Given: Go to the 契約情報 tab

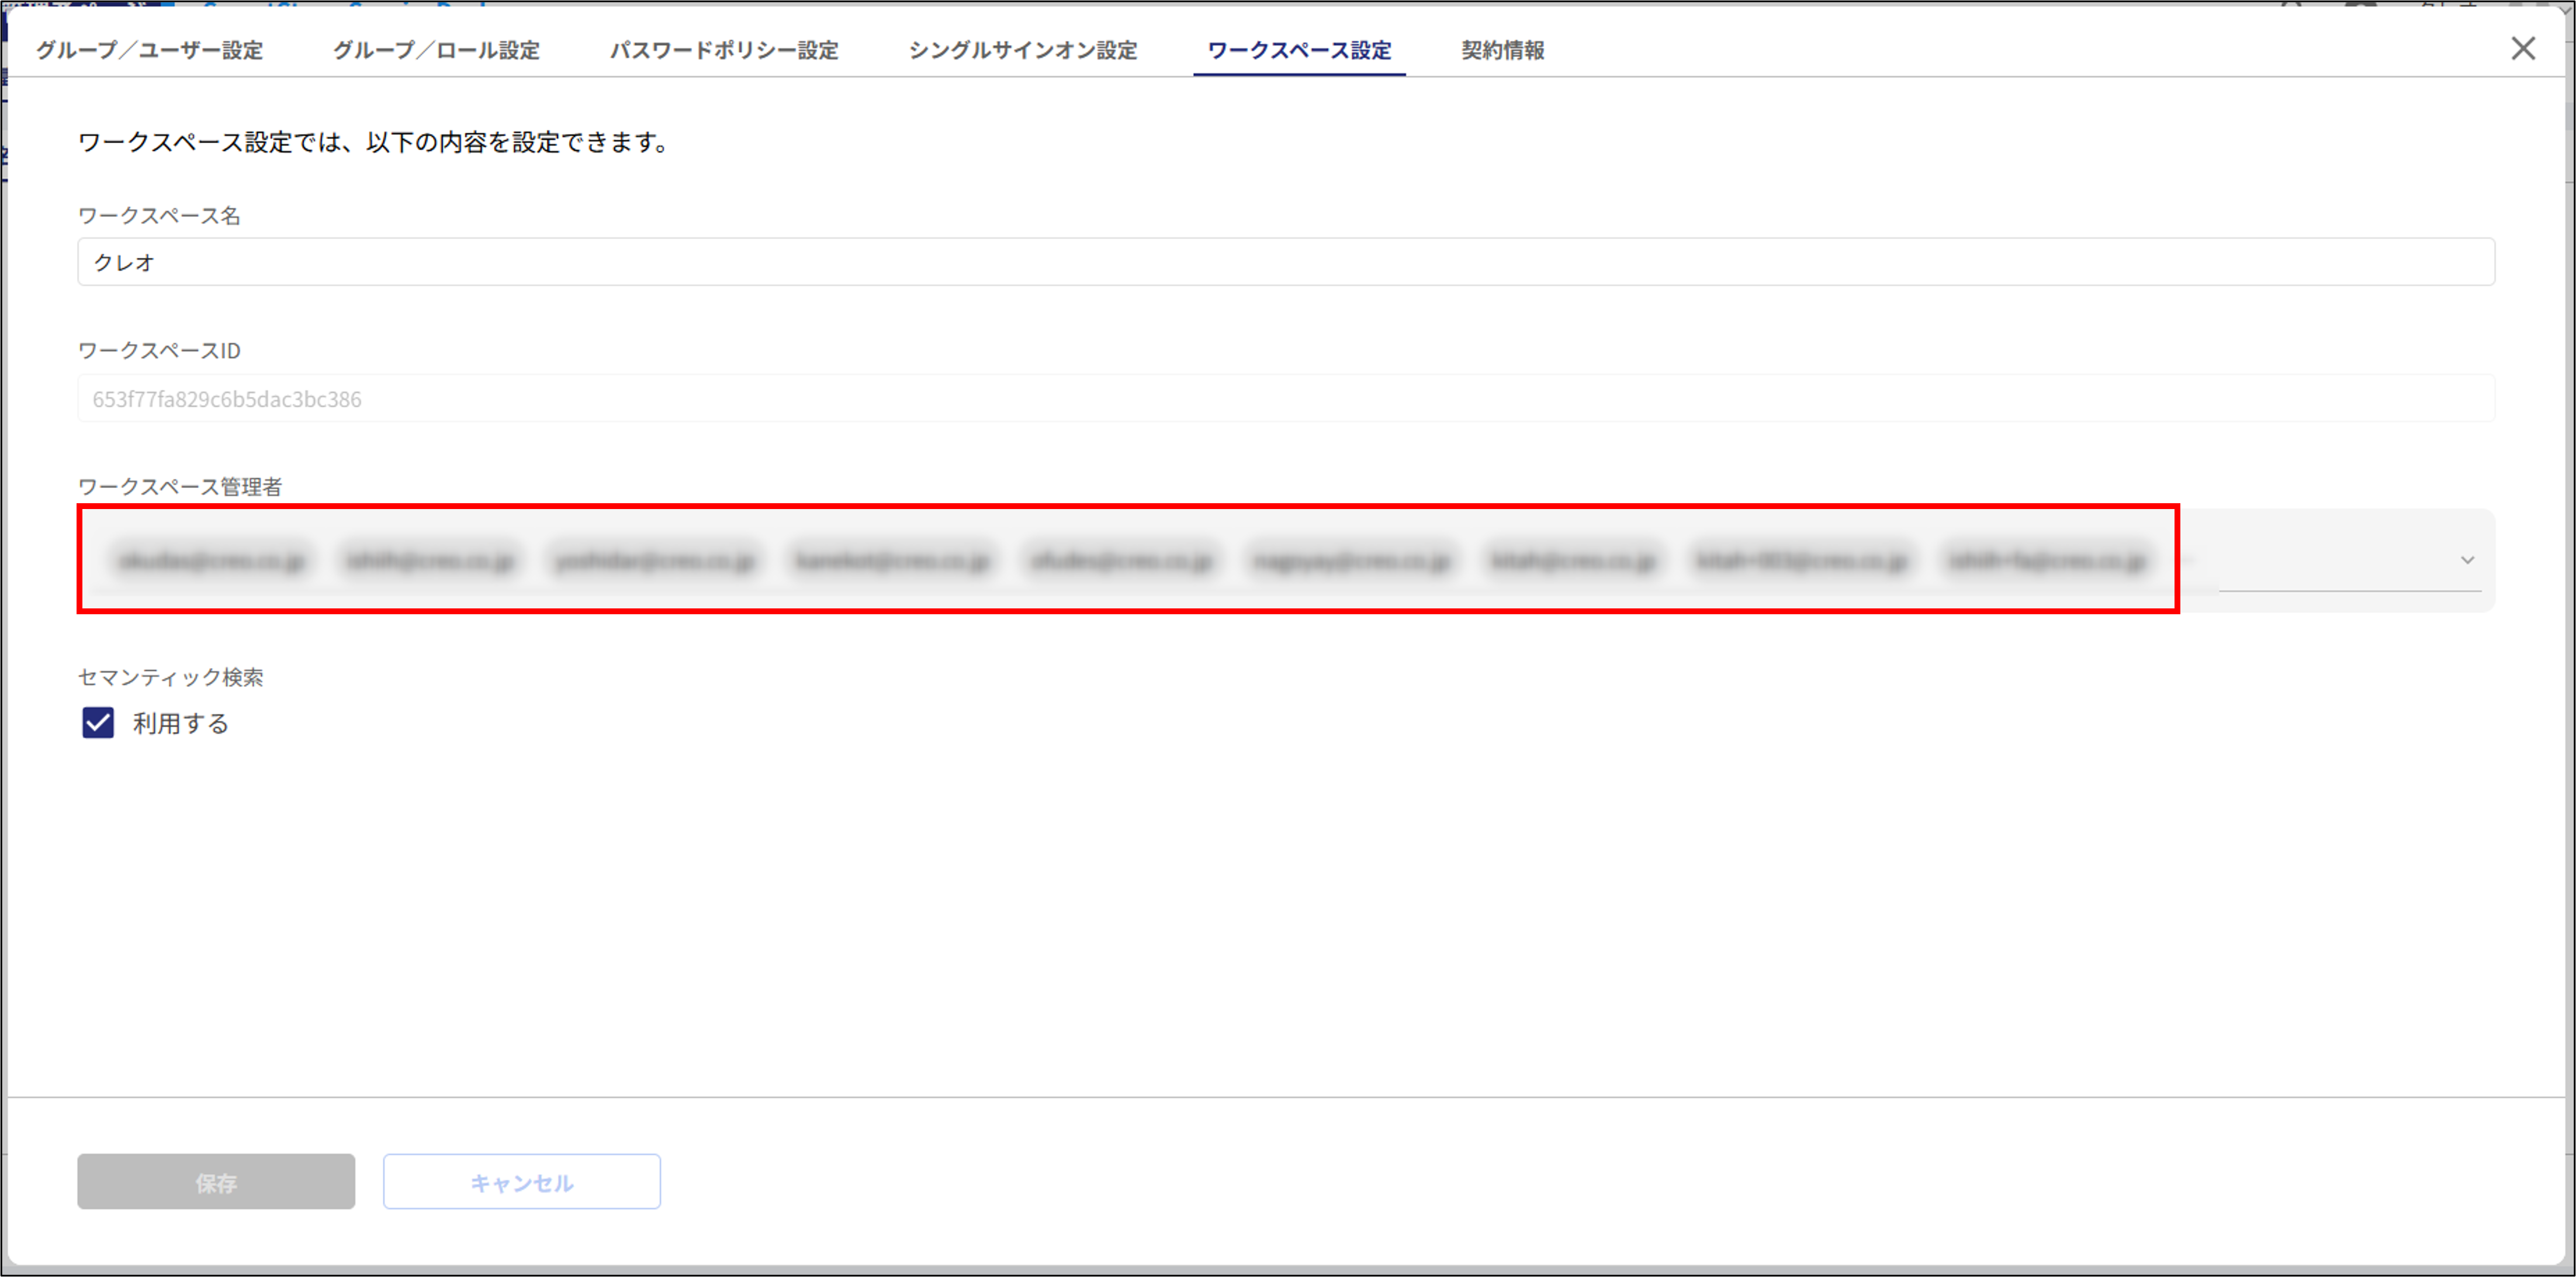Looking at the screenshot, I should coord(1503,50).
